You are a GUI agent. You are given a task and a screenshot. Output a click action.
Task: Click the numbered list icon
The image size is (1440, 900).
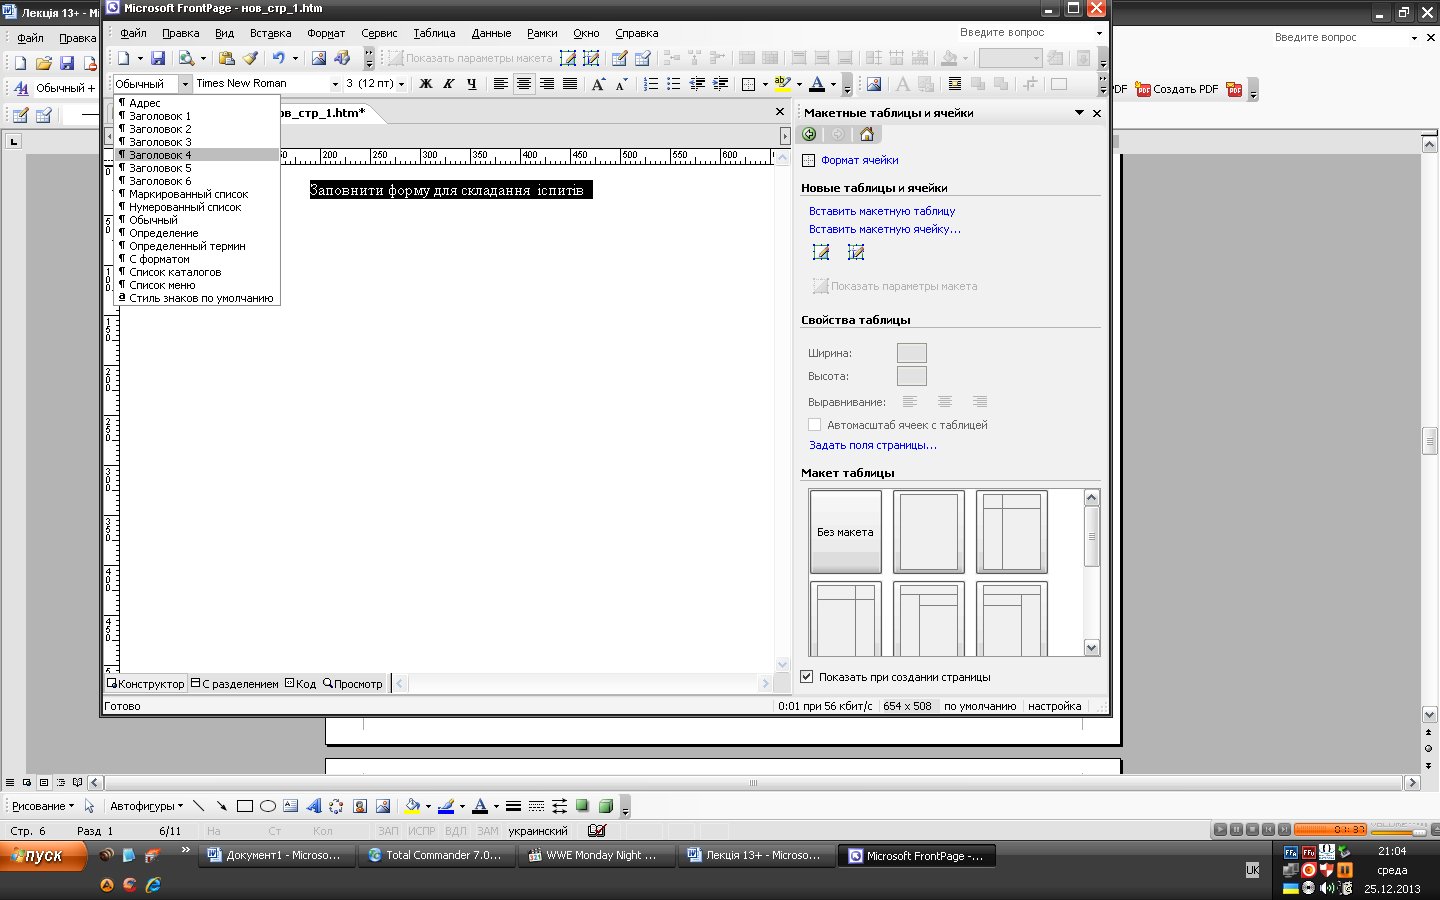(x=651, y=84)
